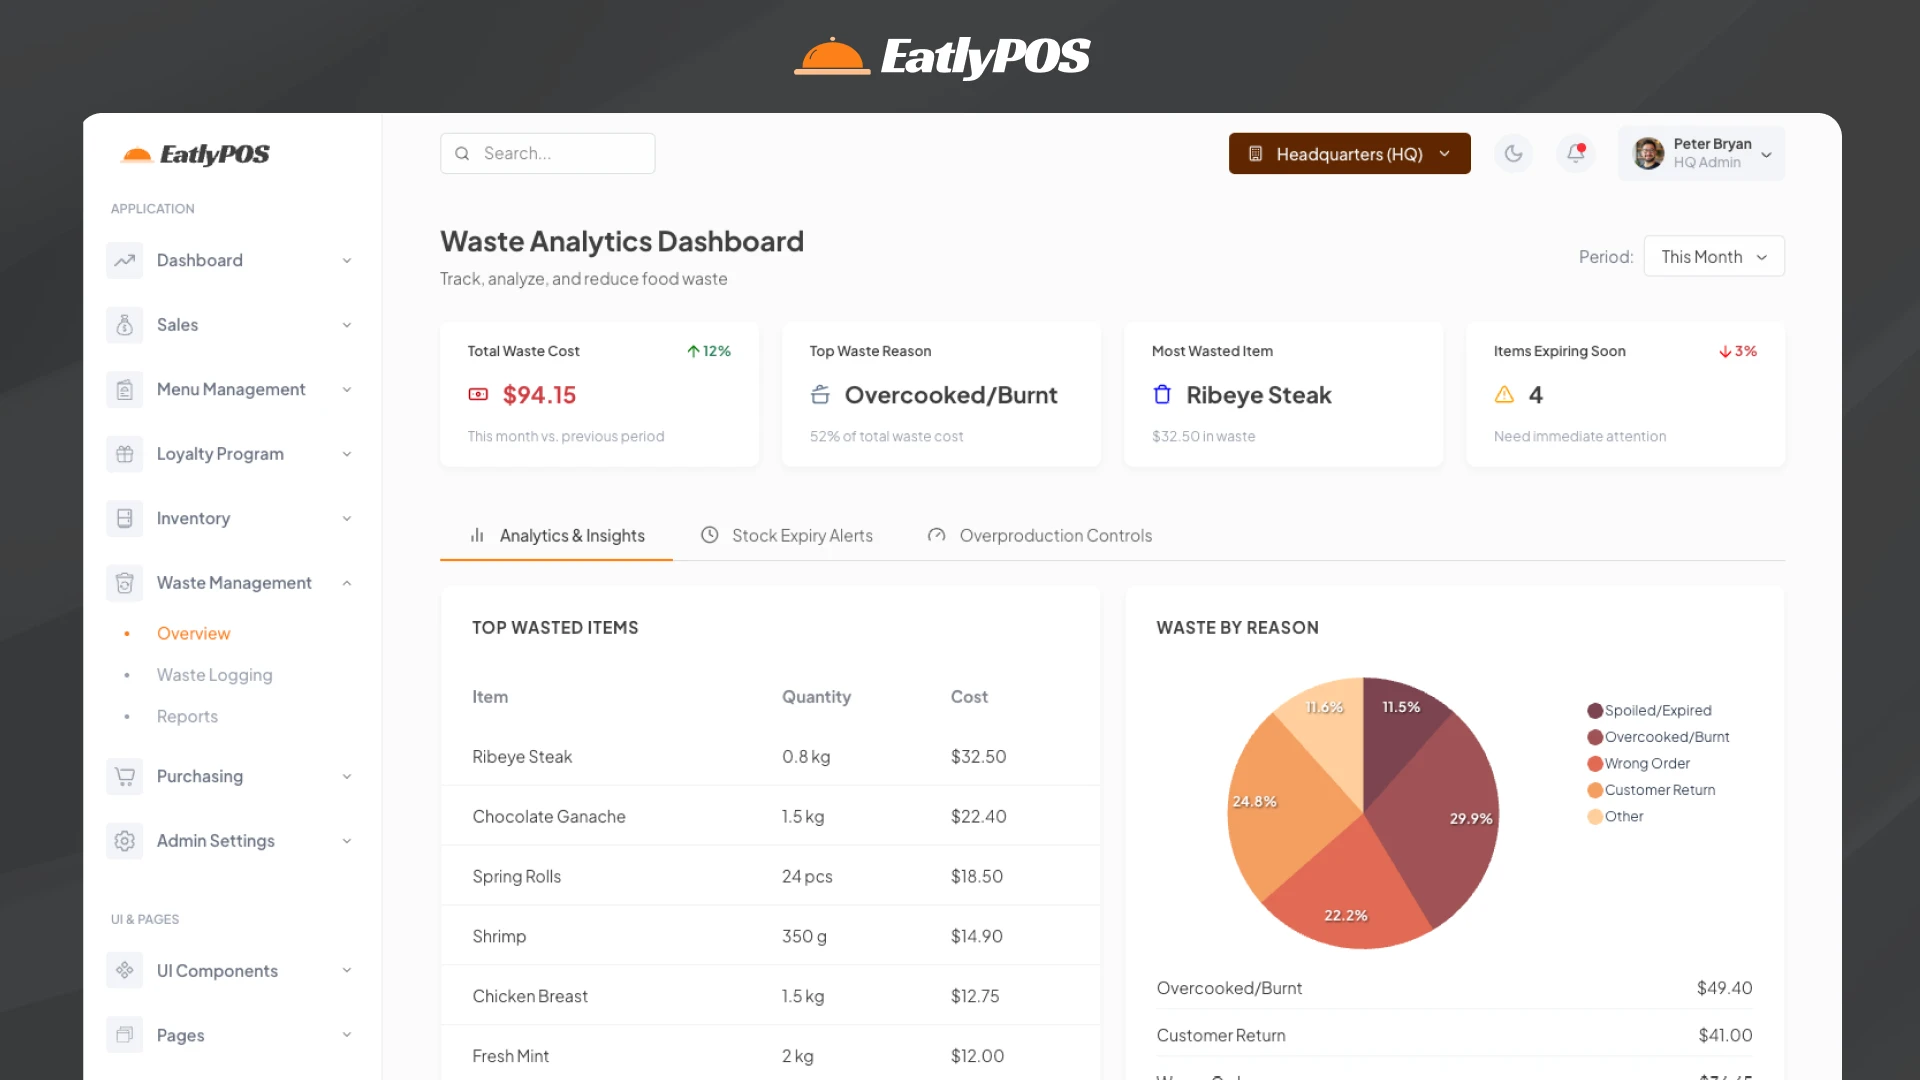Click the Sales money bag icon

point(124,325)
